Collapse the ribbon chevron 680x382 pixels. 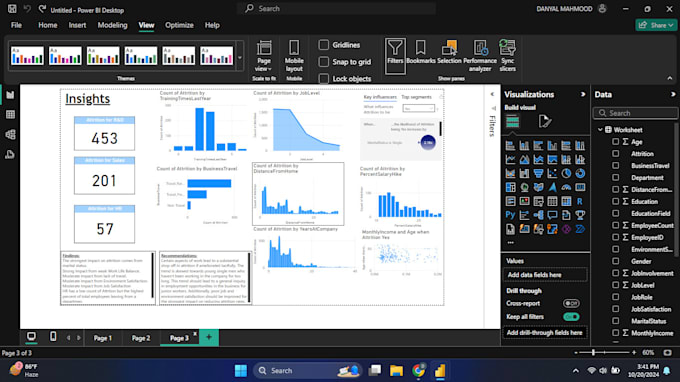click(x=670, y=78)
